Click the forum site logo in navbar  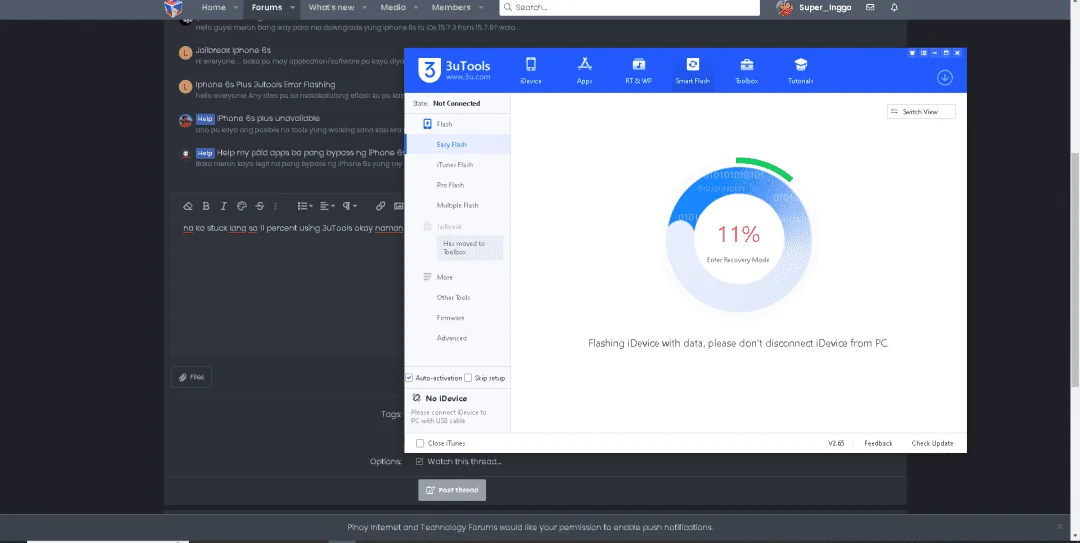click(x=174, y=8)
